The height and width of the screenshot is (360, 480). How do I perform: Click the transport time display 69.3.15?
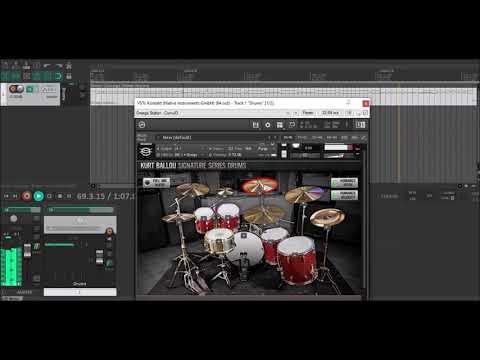tap(91, 196)
